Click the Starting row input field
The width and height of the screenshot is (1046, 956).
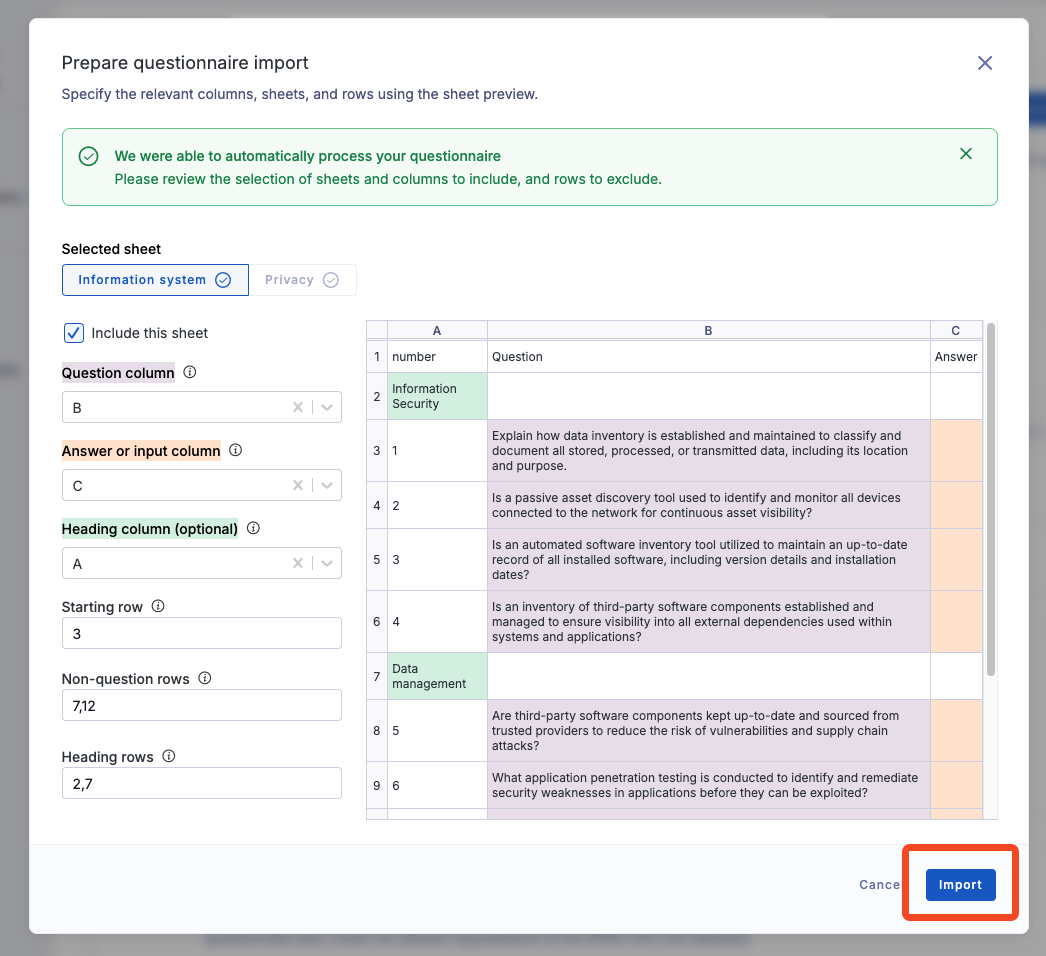tap(201, 633)
